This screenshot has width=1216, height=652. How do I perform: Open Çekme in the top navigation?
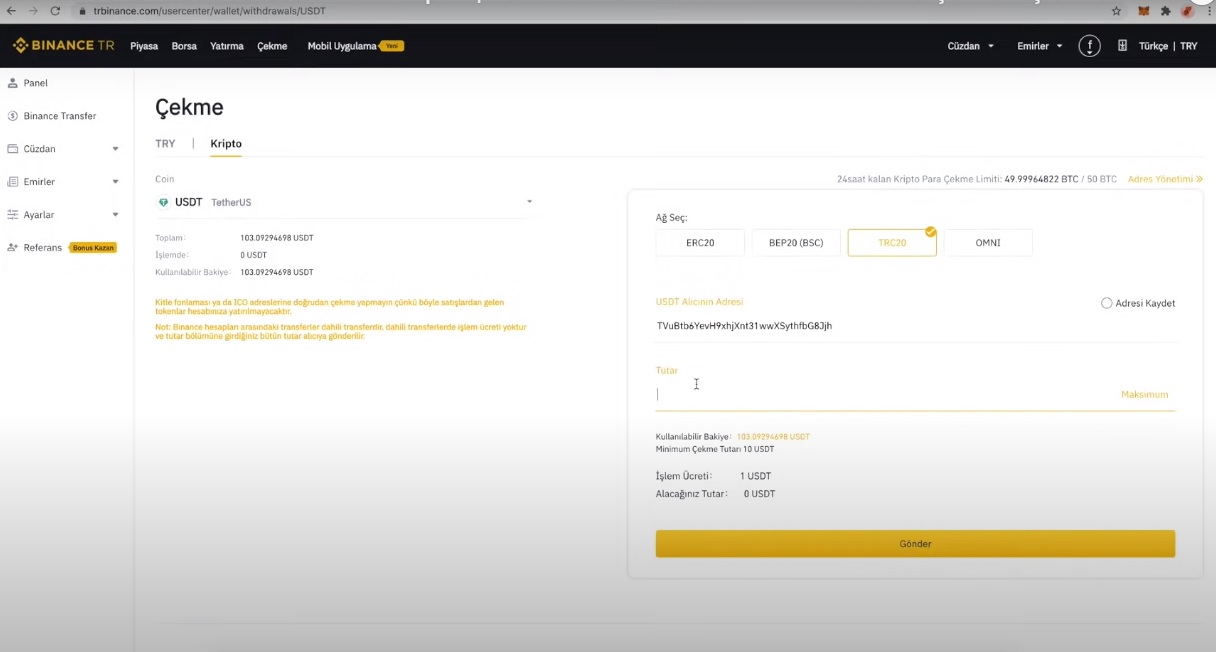coord(272,46)
